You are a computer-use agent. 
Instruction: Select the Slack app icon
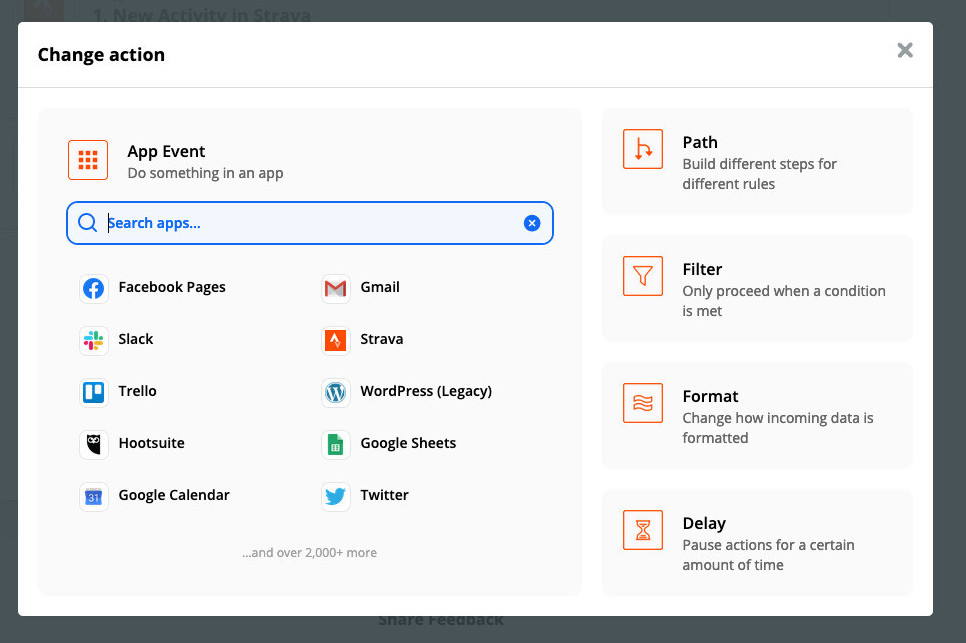coord(94,341)
